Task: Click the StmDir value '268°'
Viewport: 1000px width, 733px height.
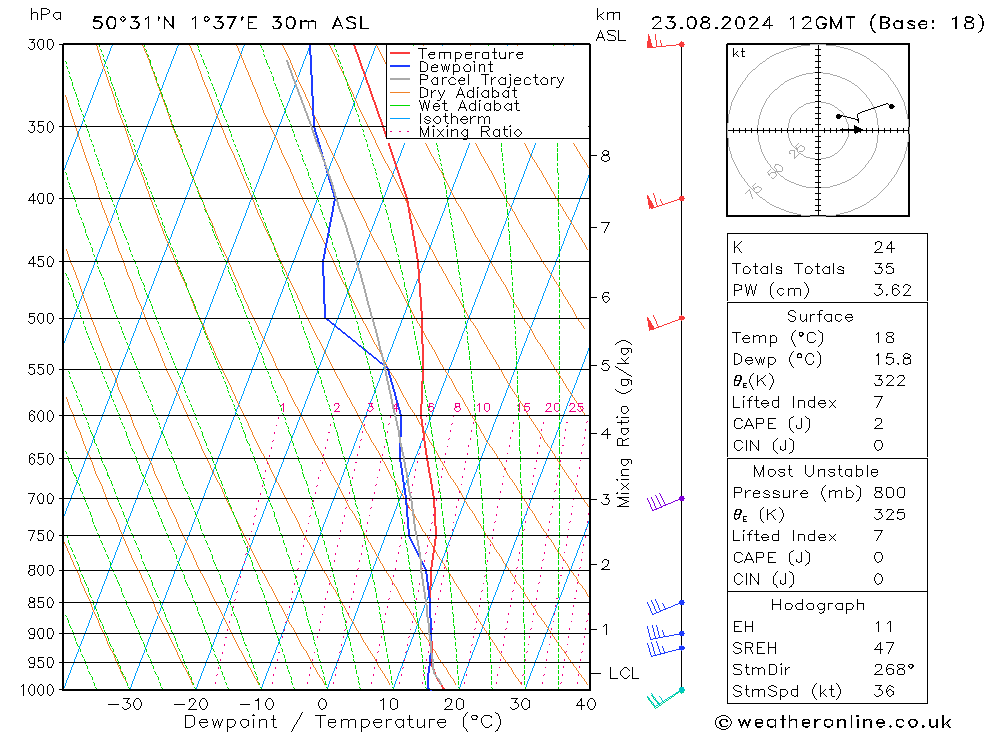Action: (x=893, y=670)
